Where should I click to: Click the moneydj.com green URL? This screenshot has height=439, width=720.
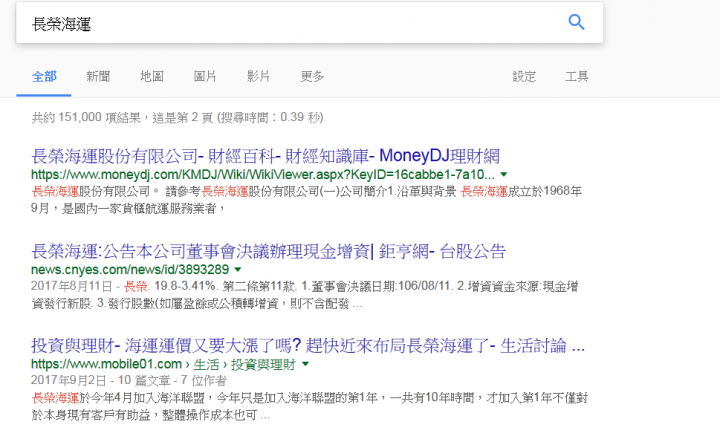click(263, 174)
